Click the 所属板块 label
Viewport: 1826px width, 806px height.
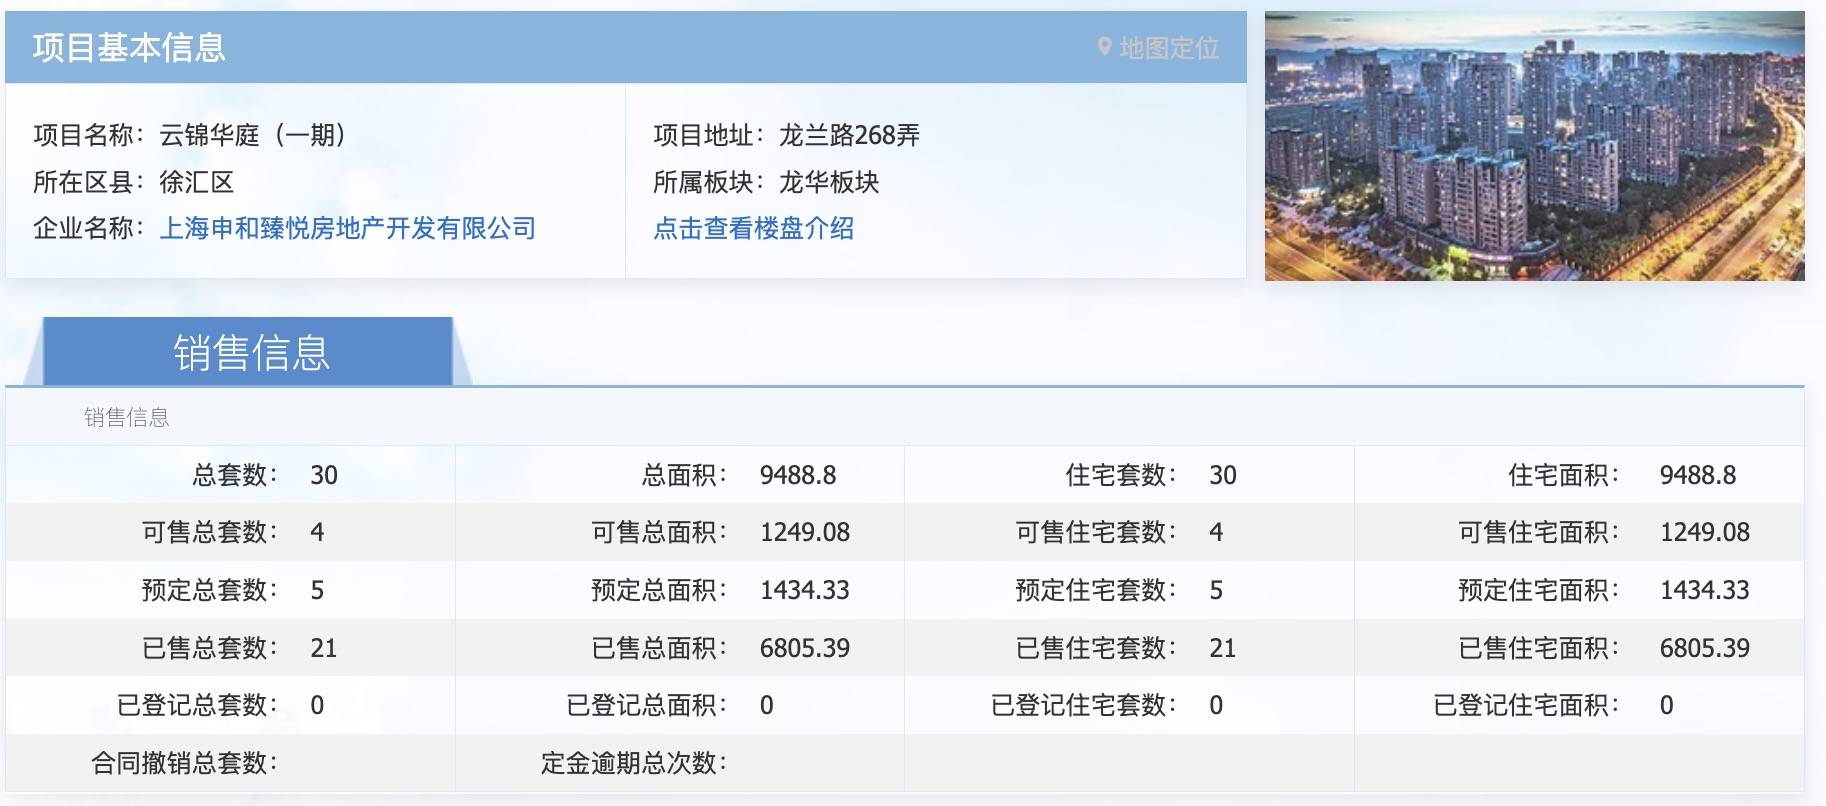(709, 182)
